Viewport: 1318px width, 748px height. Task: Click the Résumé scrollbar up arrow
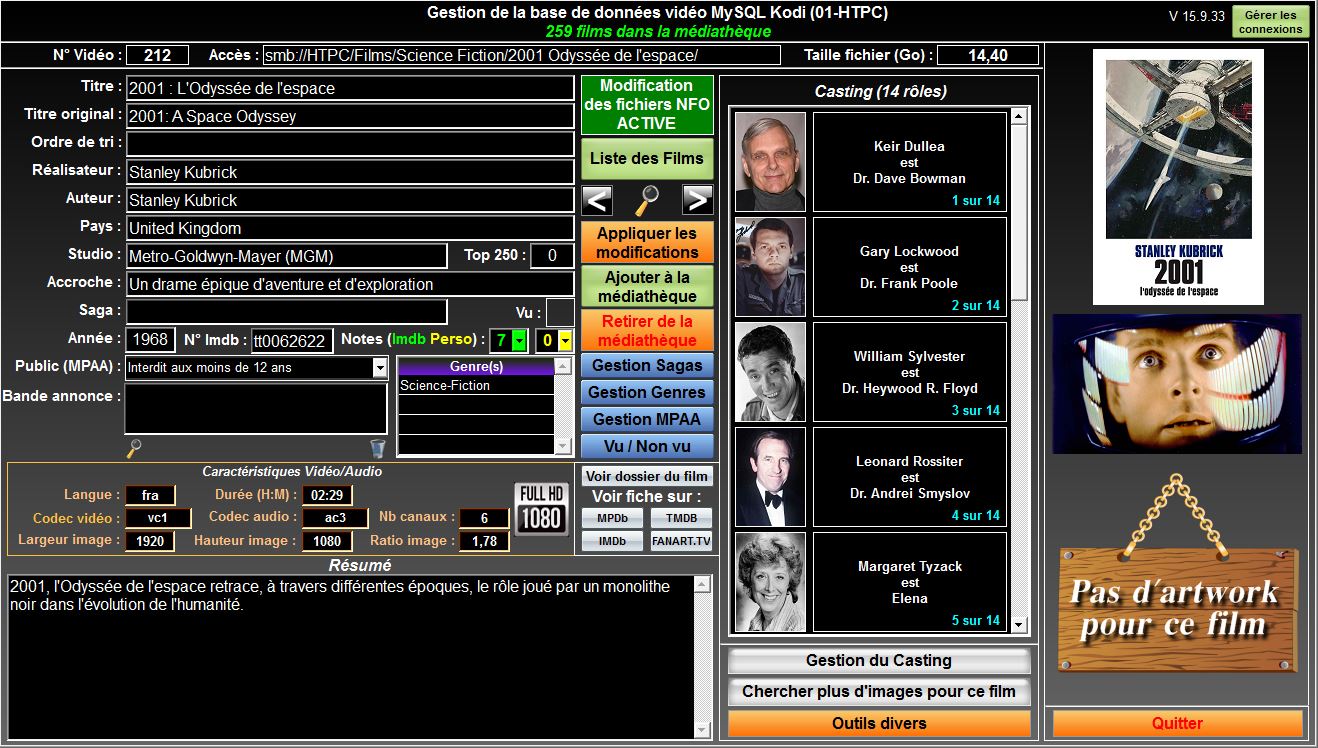pyautogui.click(x=703, y=584)
